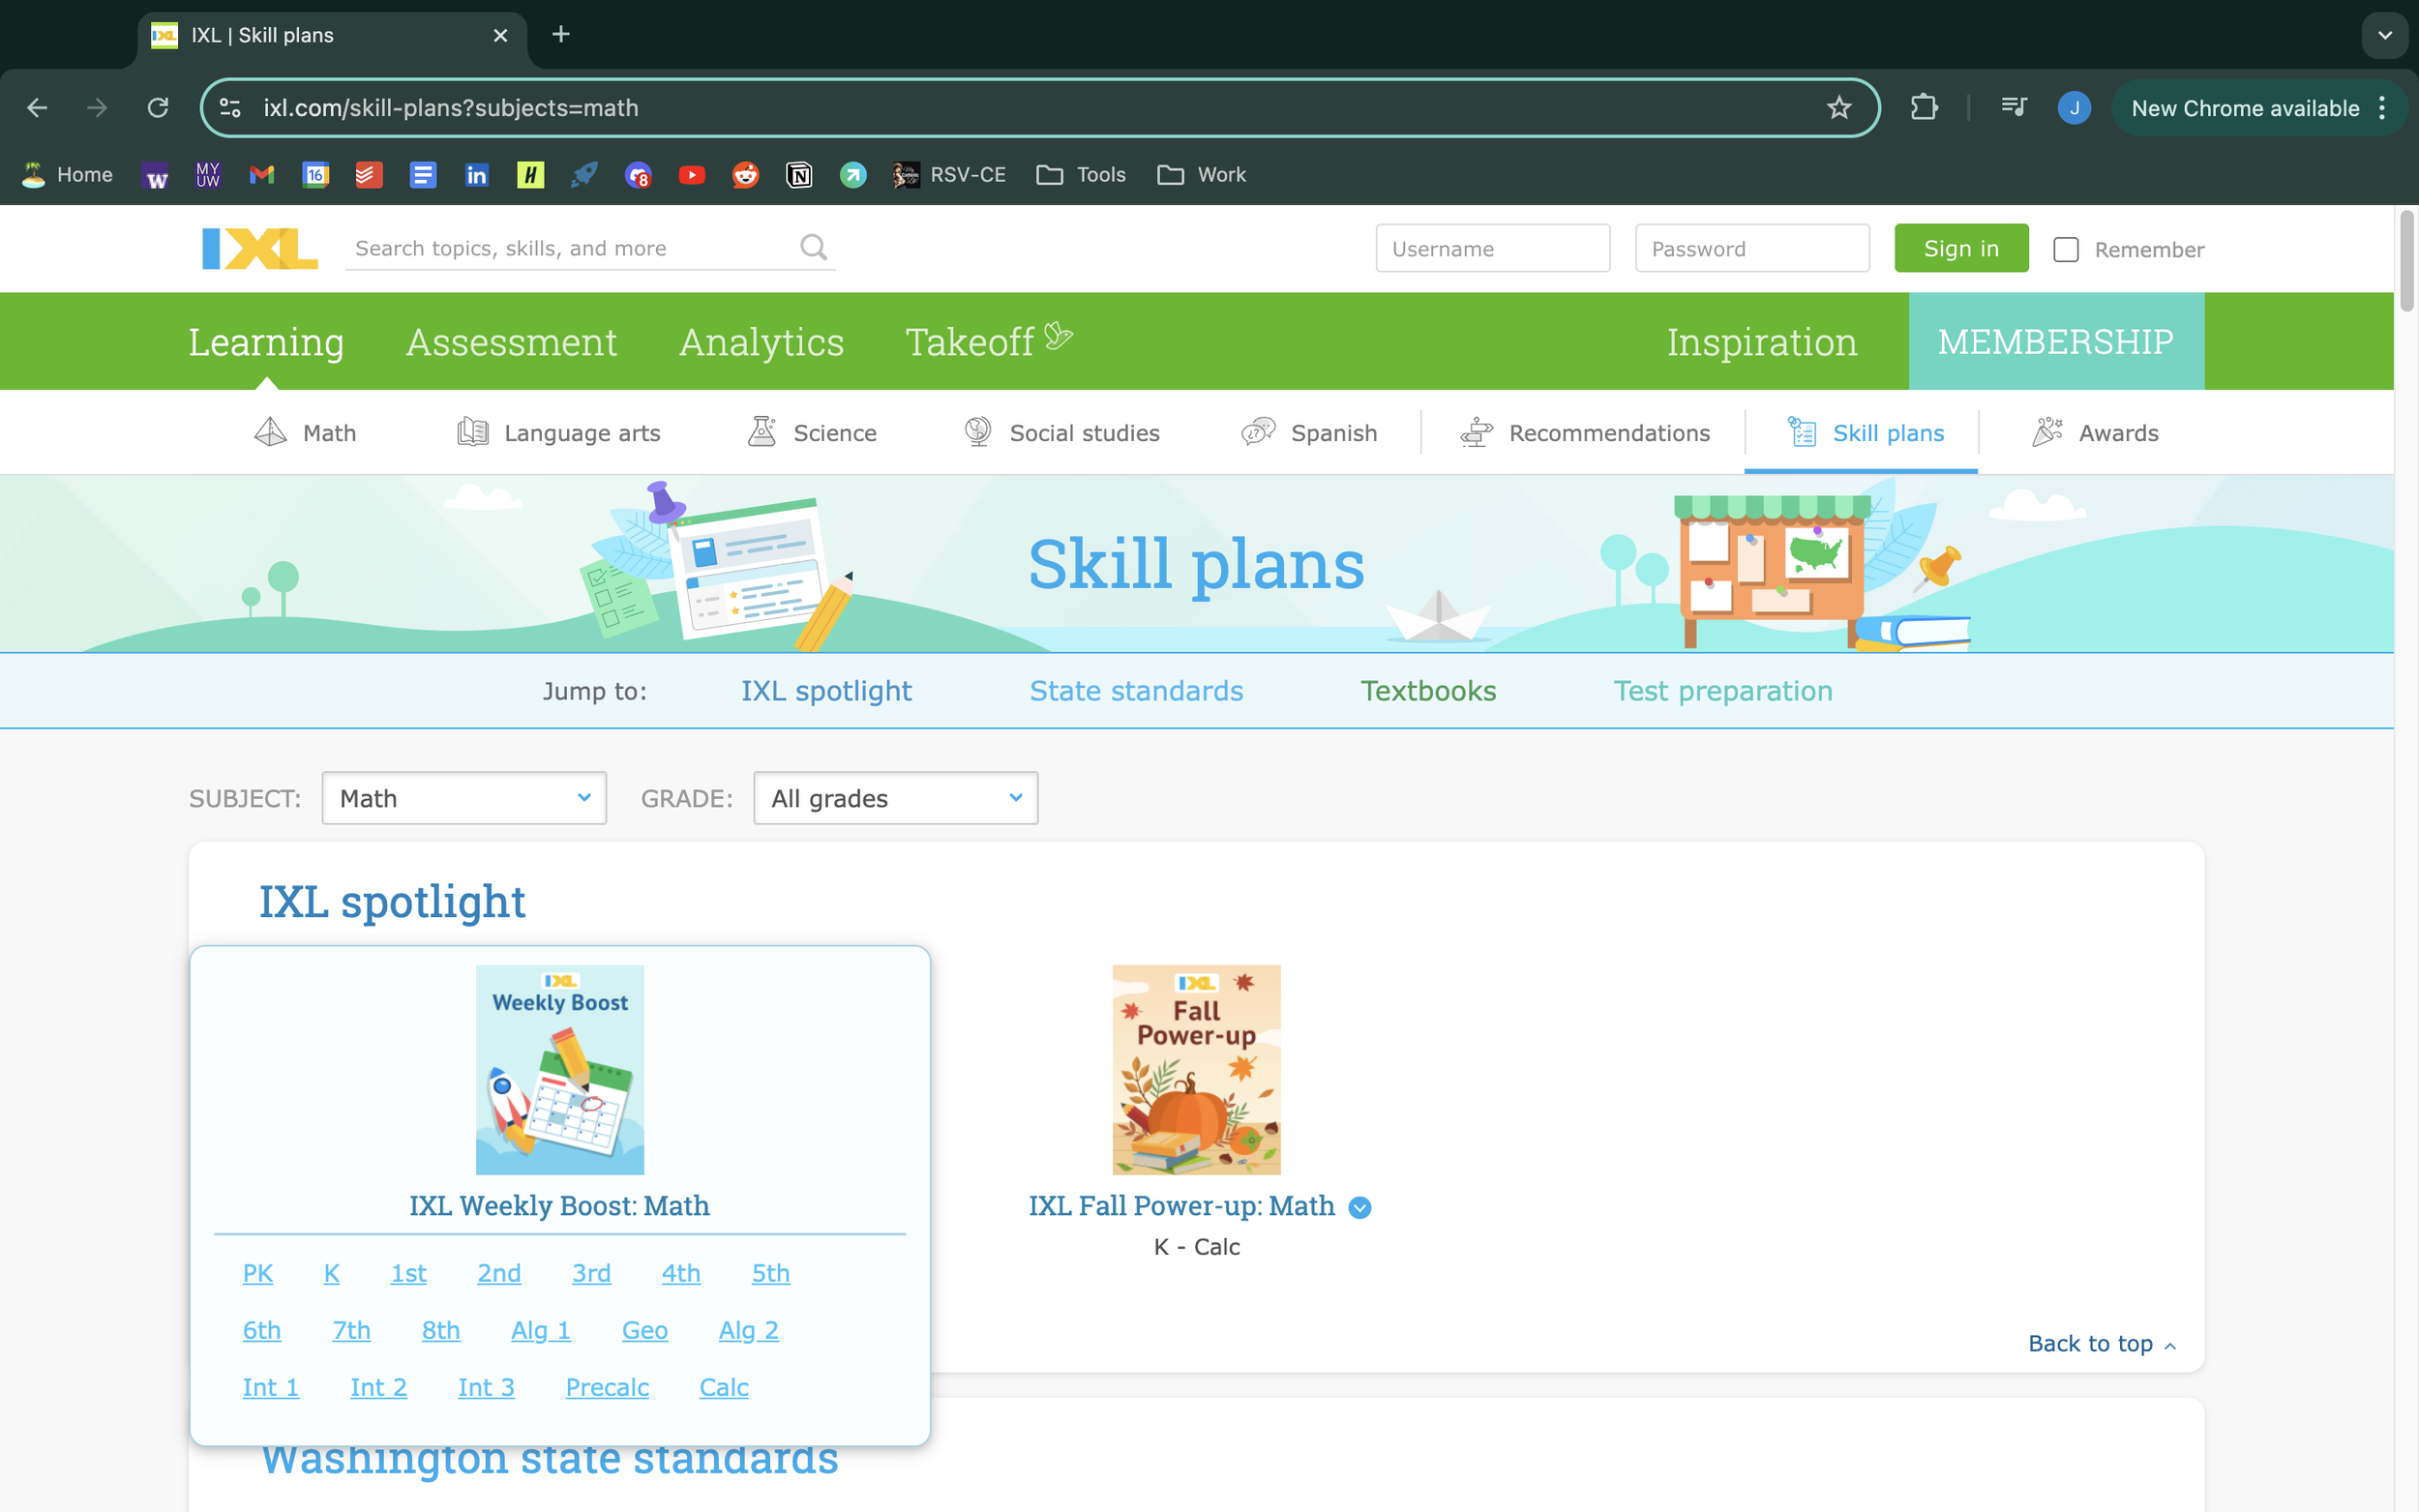The width and height of the screenshot is (2419, 1512).
Task: Click the search magnifier icon
Action: 813,247
